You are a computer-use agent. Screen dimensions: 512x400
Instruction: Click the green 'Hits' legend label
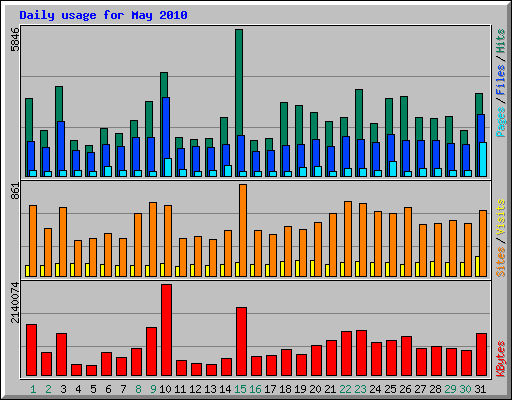point(500,41)
